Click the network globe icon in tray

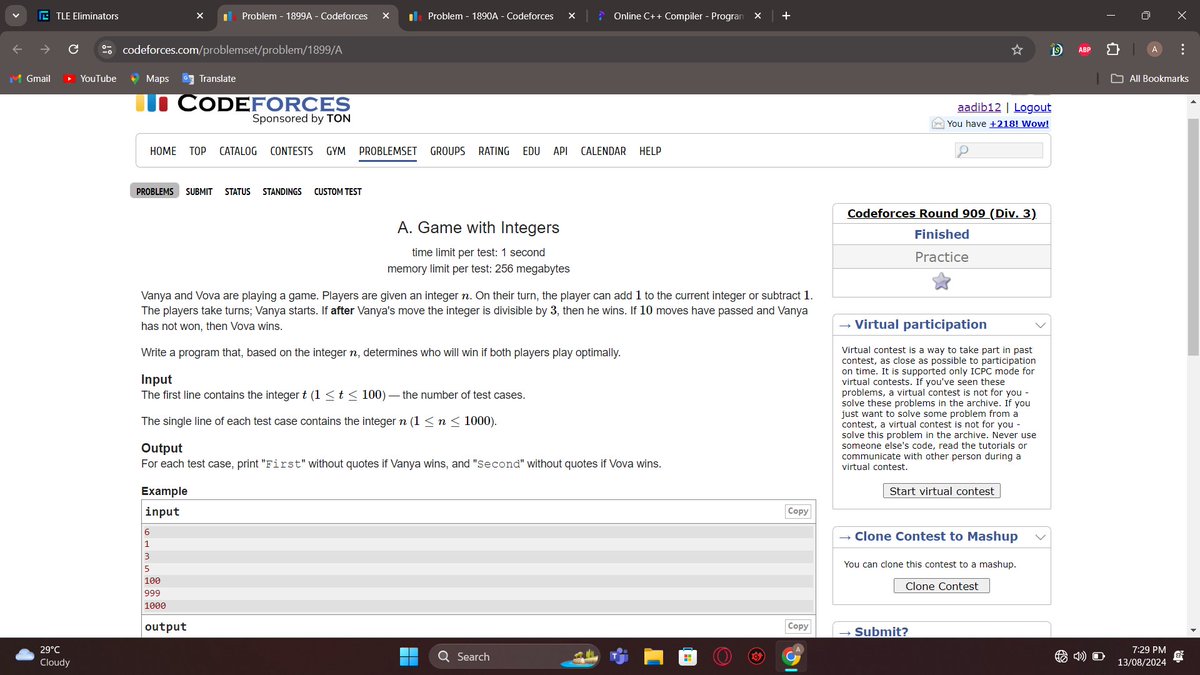click(x=1062, y=657)
